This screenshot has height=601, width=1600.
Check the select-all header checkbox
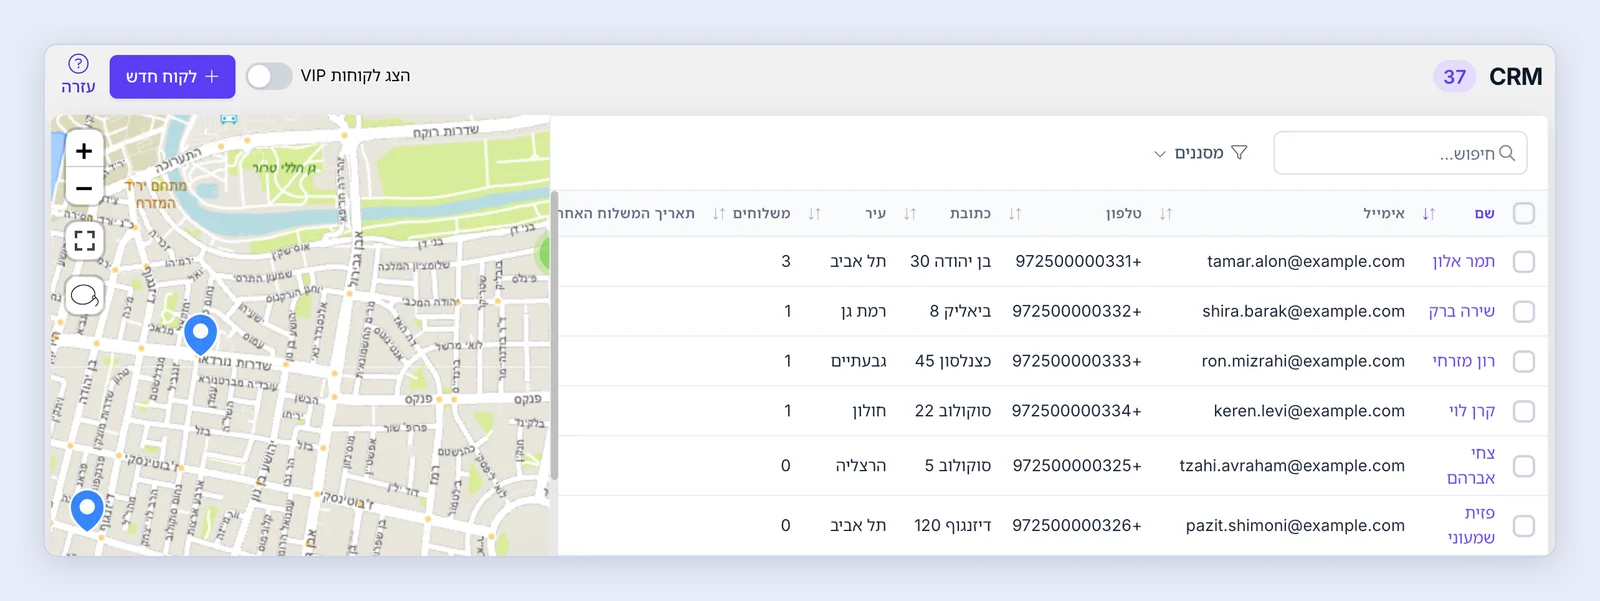1524,213
